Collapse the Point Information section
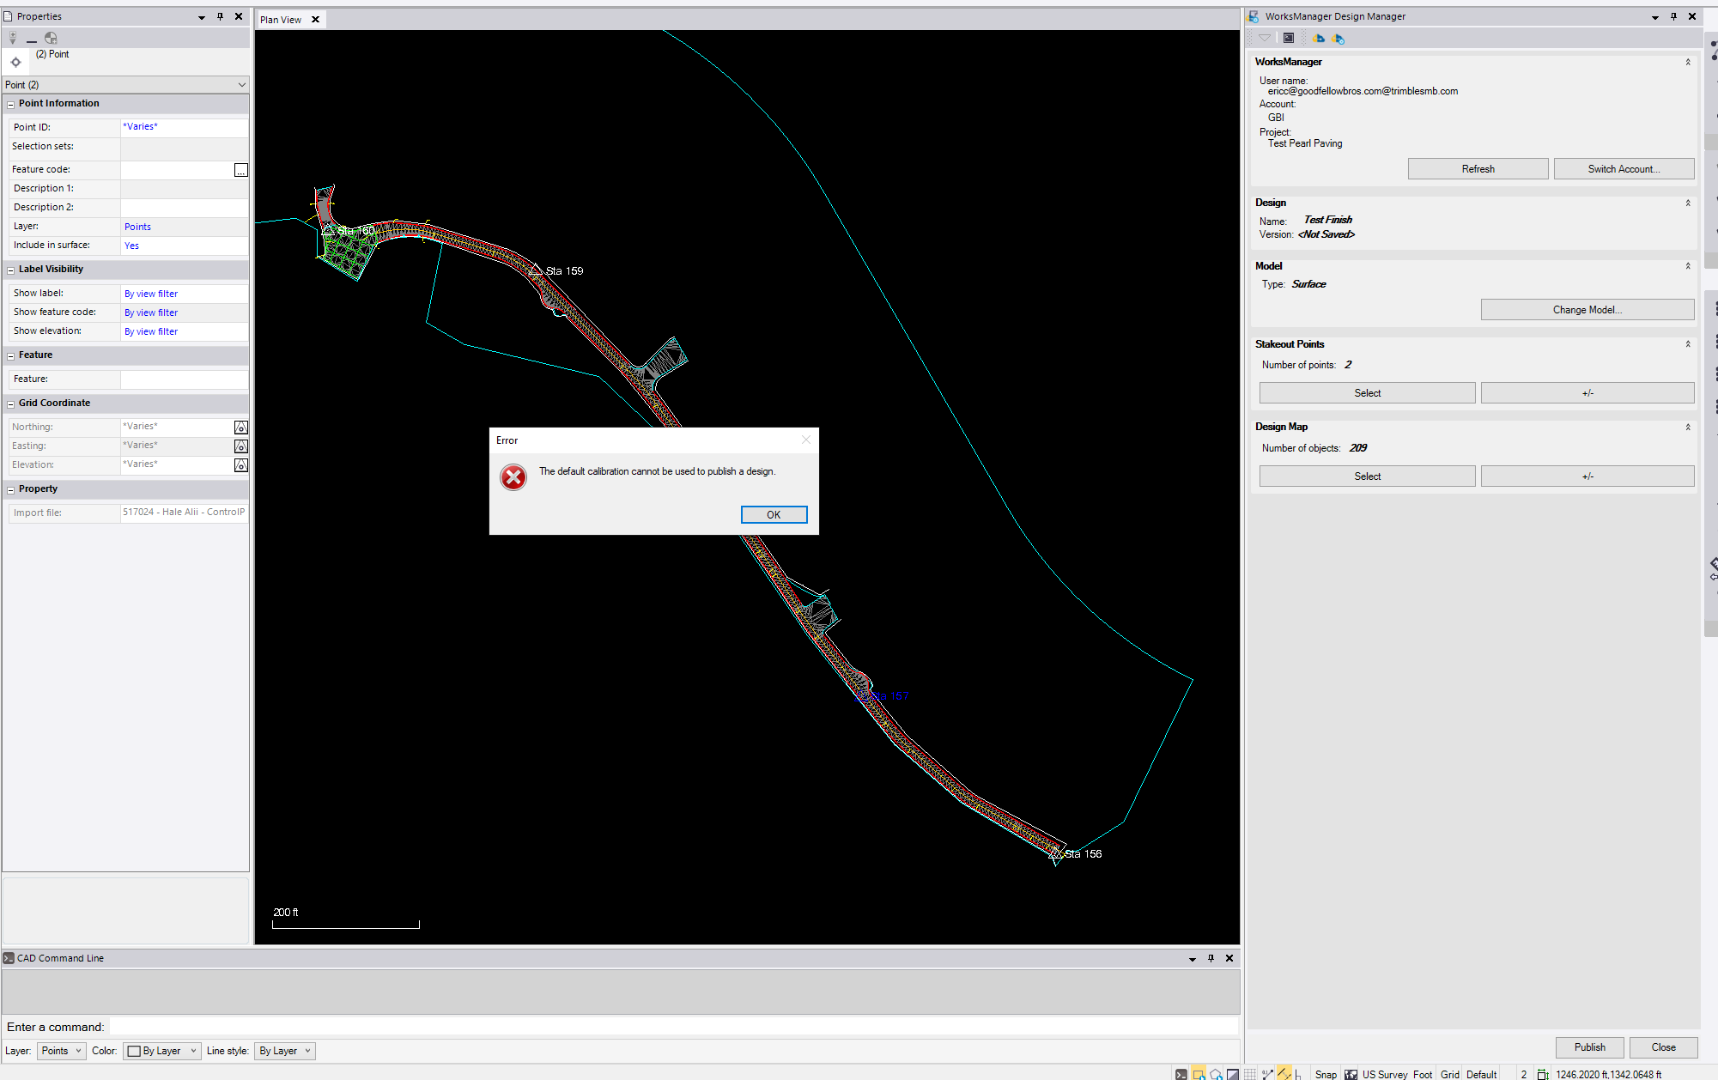Screen dimensions: 1718x1080 coord(11,104)
